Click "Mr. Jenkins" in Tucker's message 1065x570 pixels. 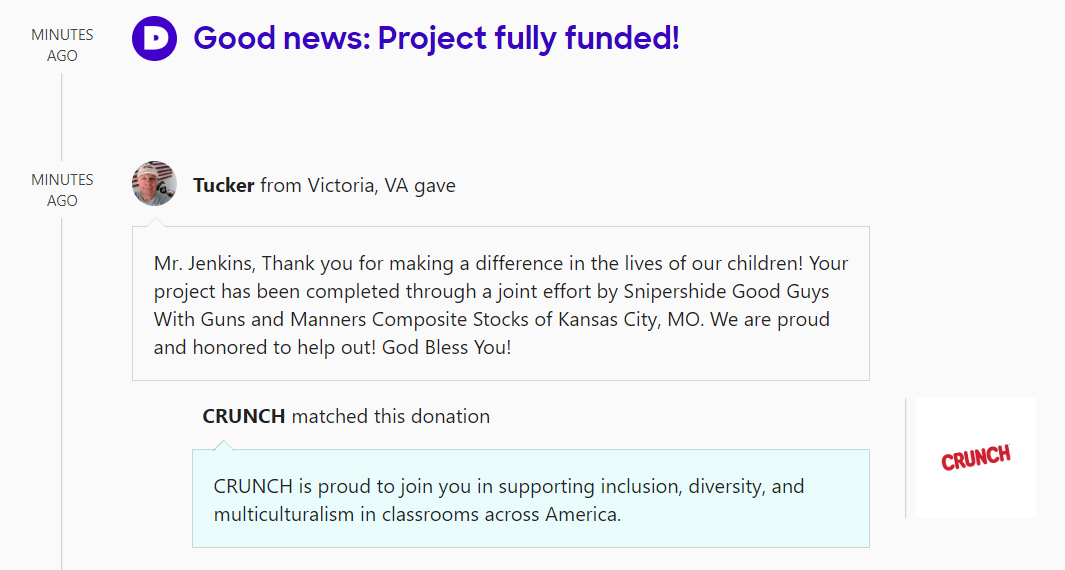click(x=202, y=264)
